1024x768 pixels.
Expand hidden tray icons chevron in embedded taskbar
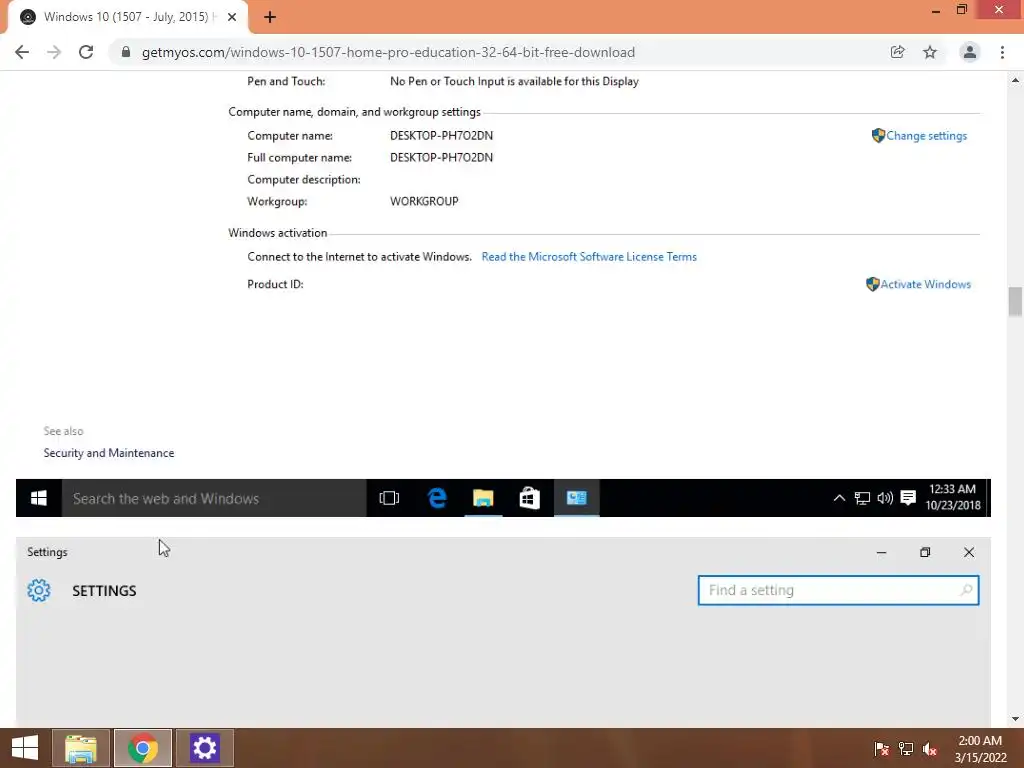coord(839,498)
